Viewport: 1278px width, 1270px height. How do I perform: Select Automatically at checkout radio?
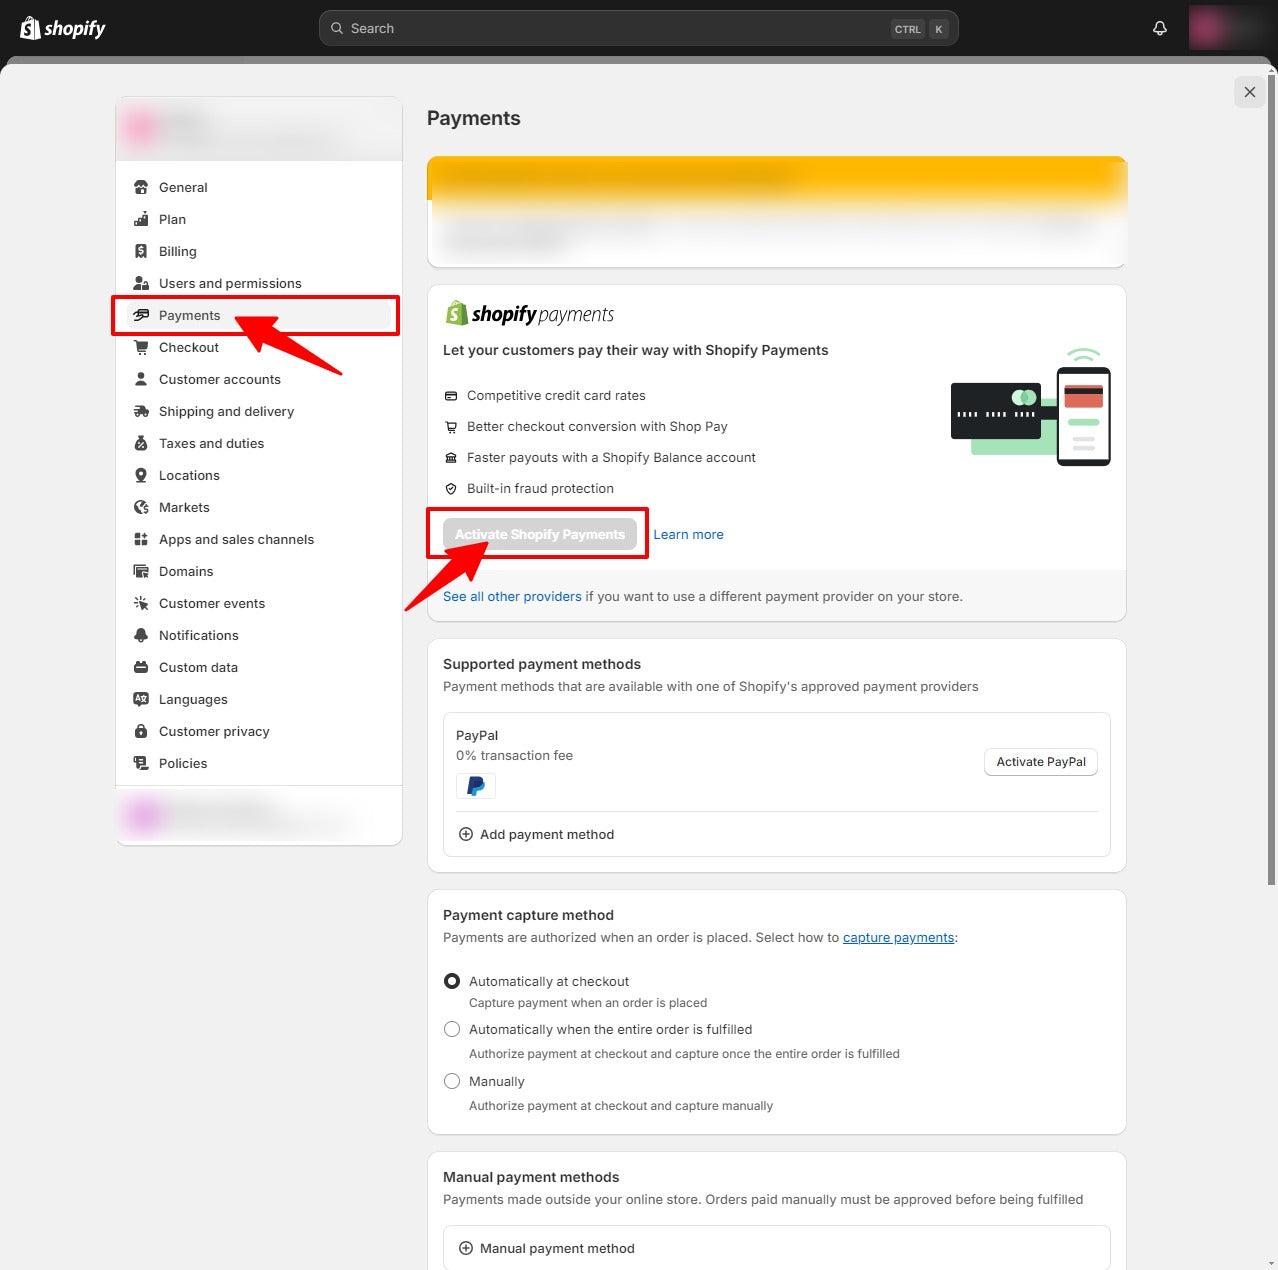pos(452,981)
